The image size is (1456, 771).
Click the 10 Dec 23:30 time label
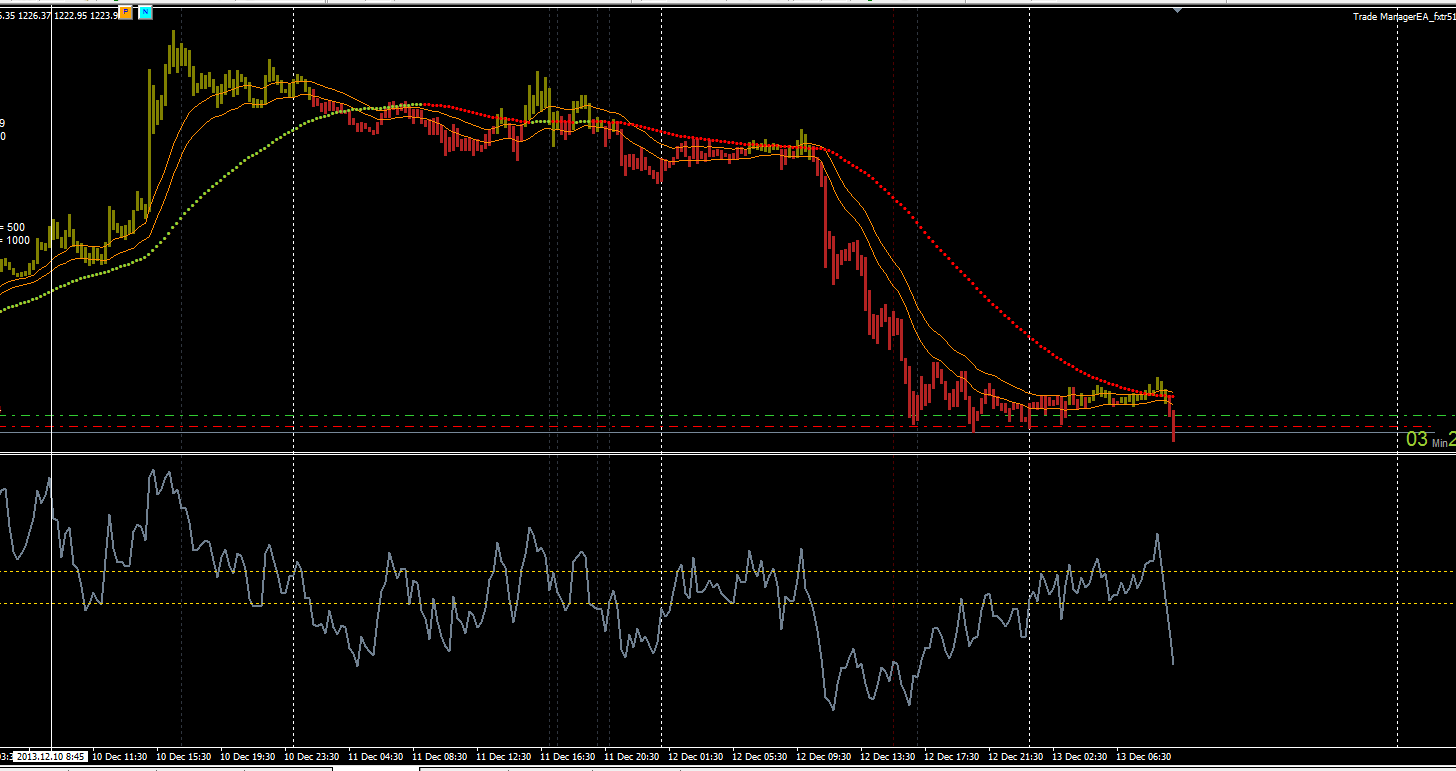312,757
